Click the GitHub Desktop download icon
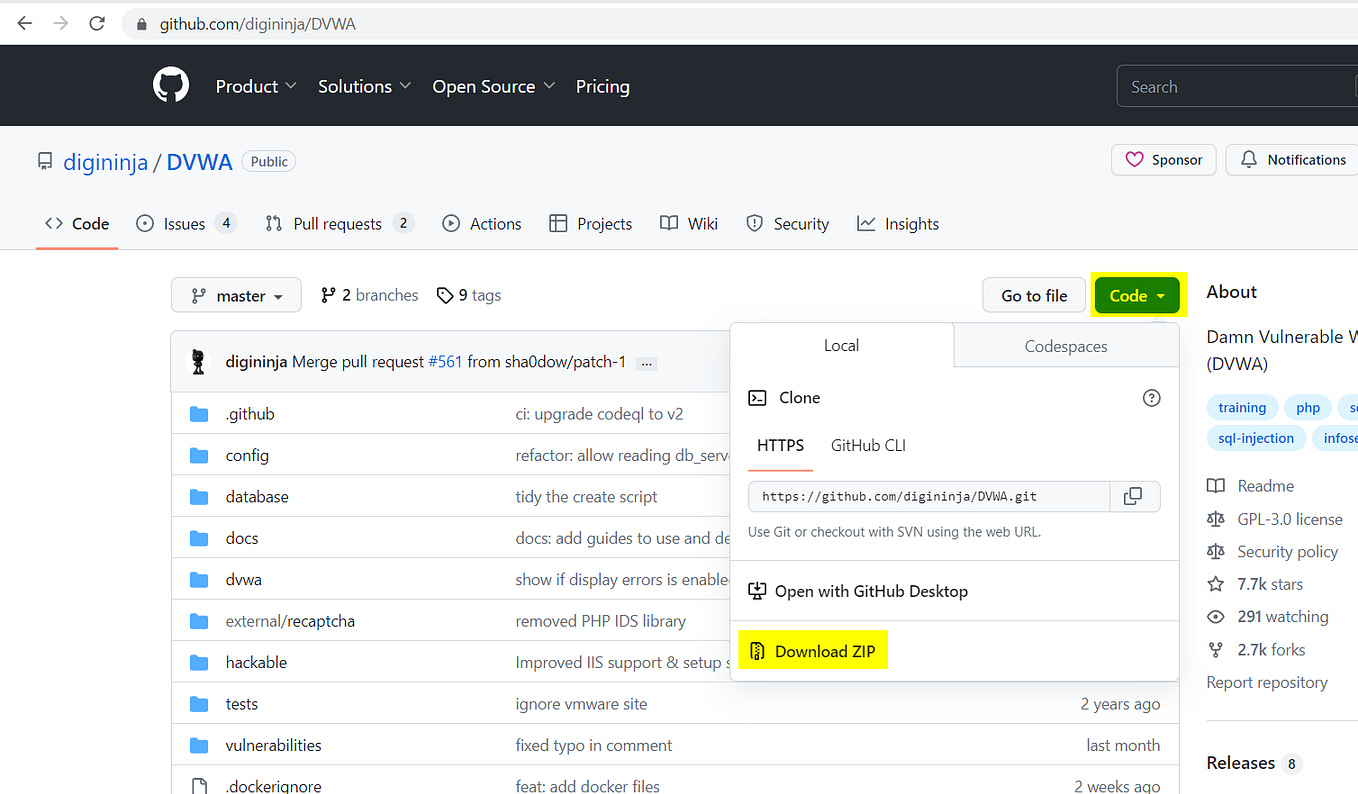This screenshot has width=1358, height=794. pyautogui.click(x=757, y=591)
